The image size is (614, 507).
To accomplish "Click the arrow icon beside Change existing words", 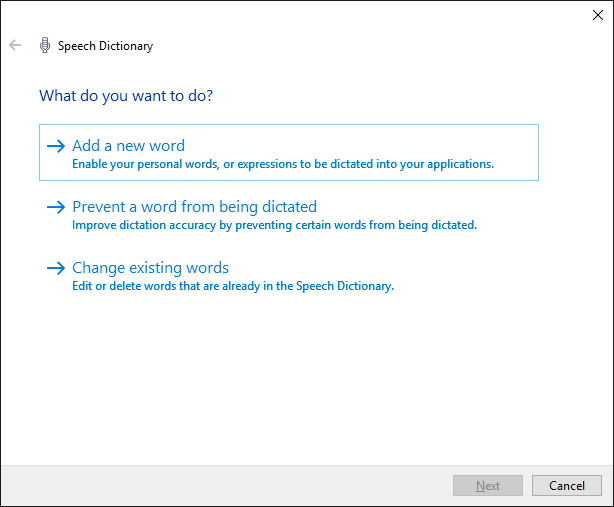I will click(56, 268).
